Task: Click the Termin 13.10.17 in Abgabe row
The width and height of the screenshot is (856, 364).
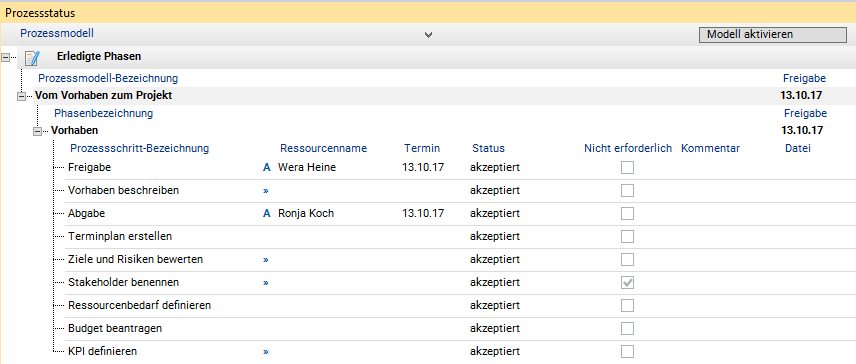Action: click(423, 213)
